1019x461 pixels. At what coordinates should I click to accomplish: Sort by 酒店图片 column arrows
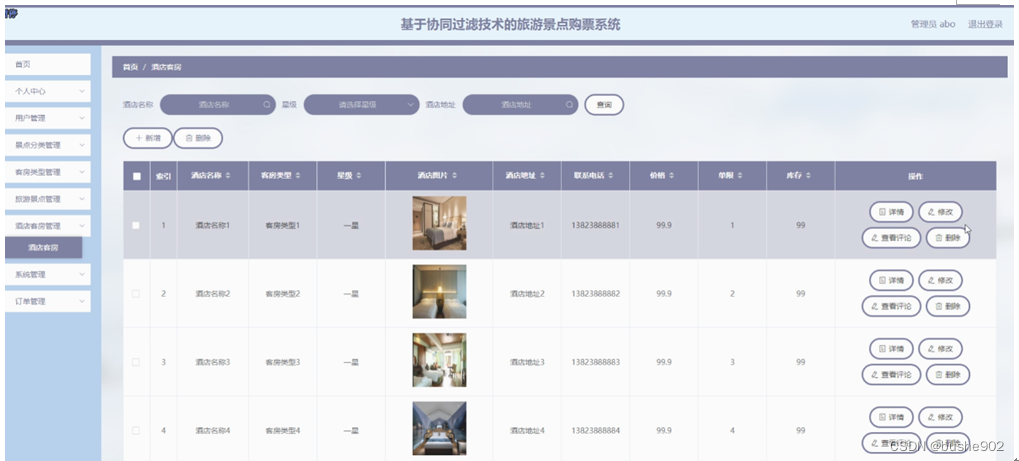[x=454, y=176]
